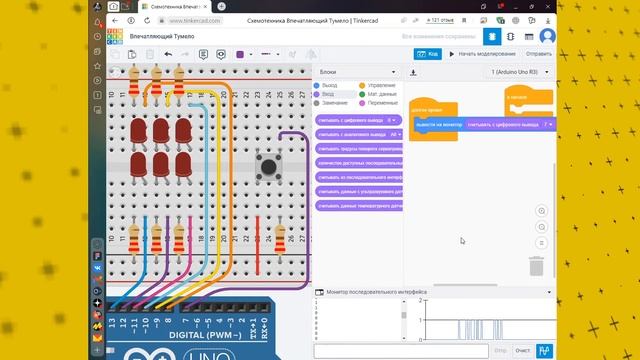Click the tinkercad.com address bar

195,20
